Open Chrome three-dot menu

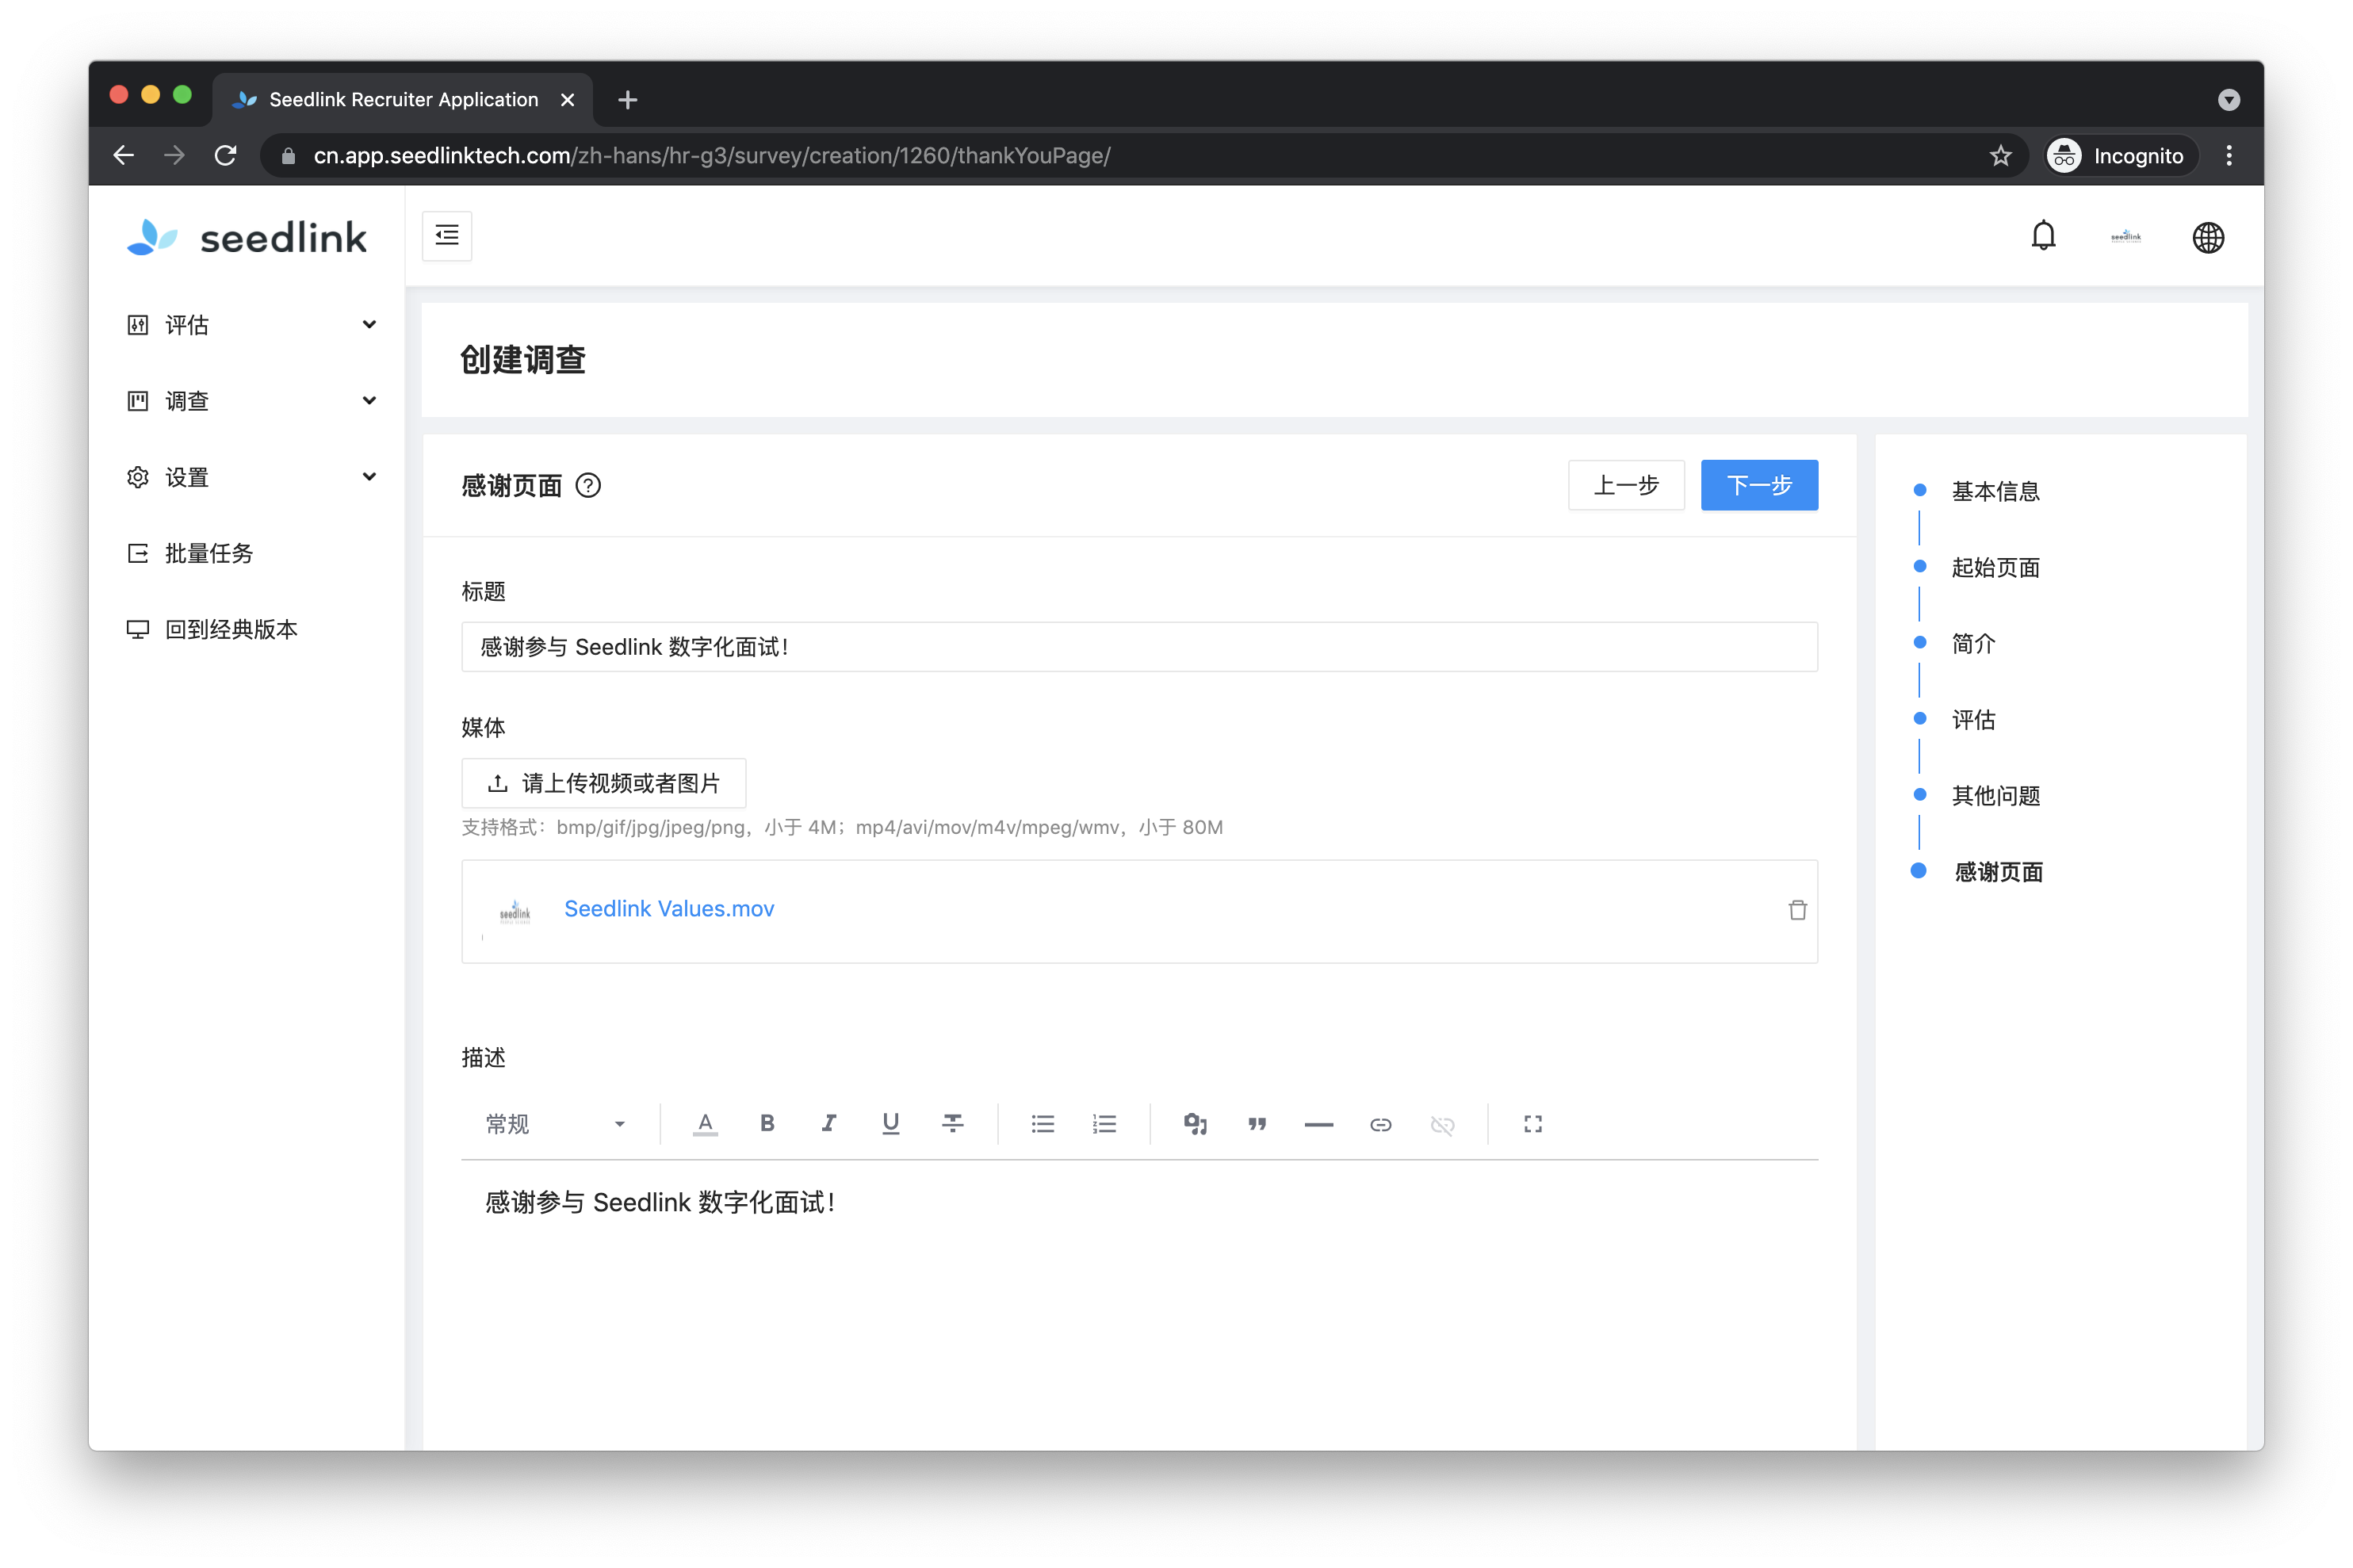[x=2228, y=155]
